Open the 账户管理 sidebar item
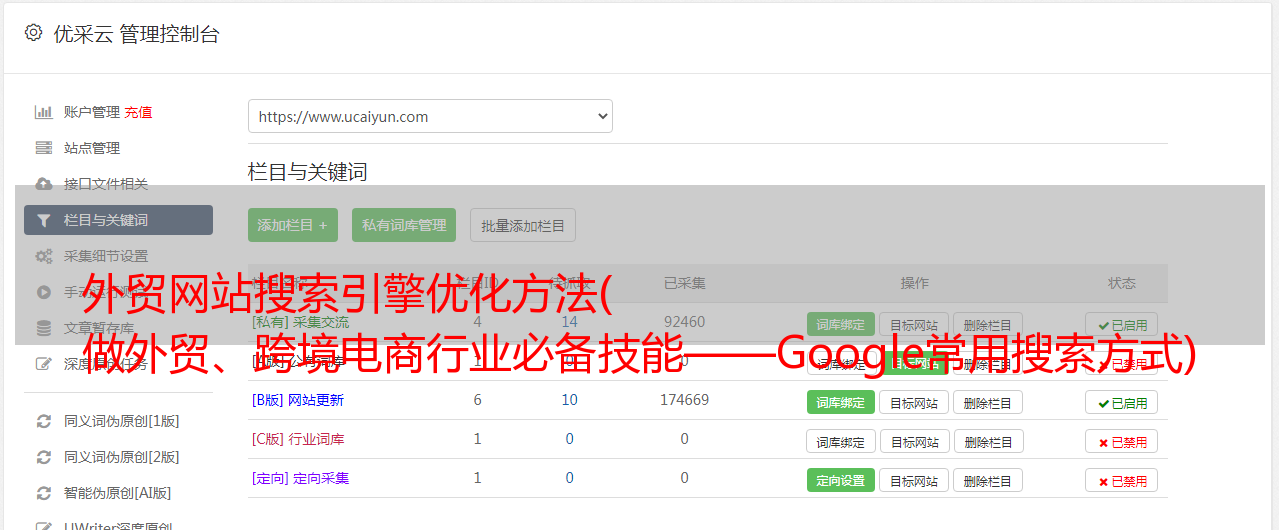The width and height of the screenshot is (1279, 530). click(x=92, y=112)
